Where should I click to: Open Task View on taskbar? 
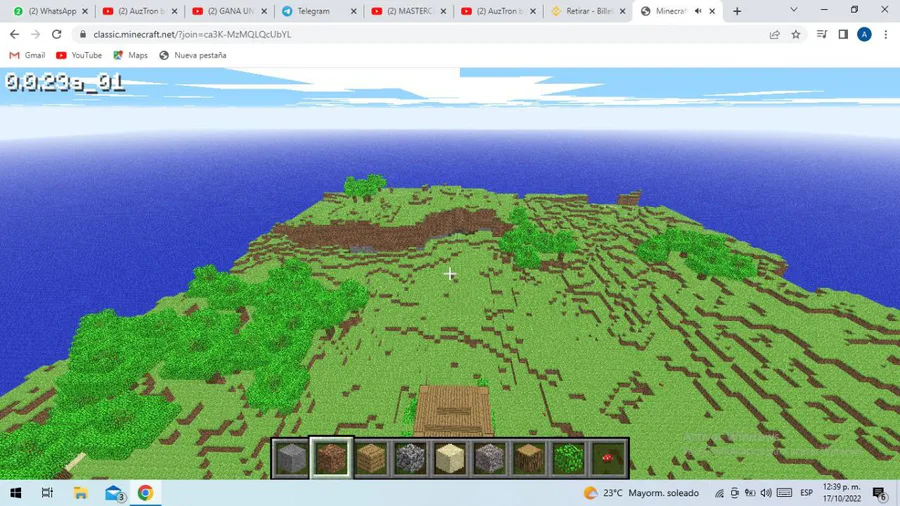click(x=47, y=493)
